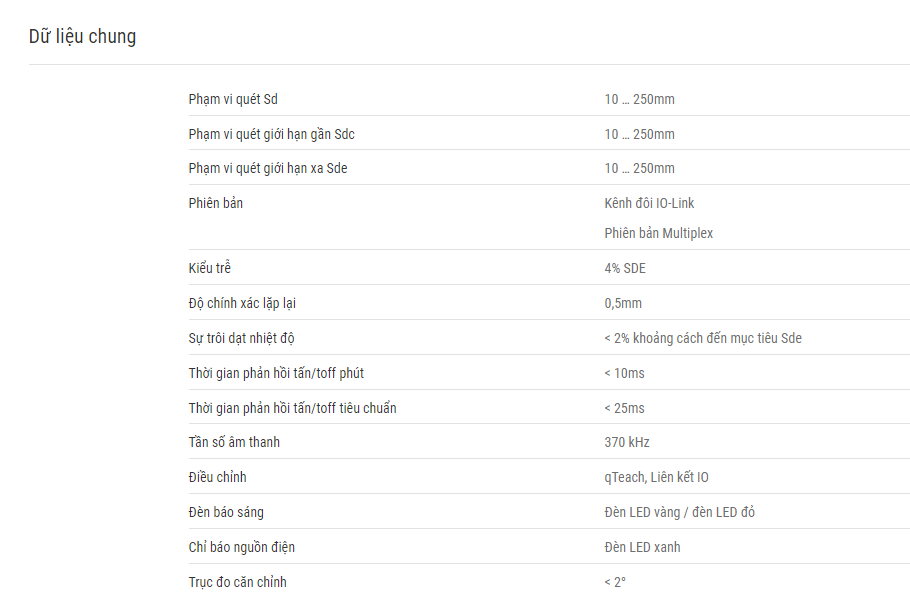Select the "Phạm vi quét giới hạn gần Sdc" row label

[271, 134]
